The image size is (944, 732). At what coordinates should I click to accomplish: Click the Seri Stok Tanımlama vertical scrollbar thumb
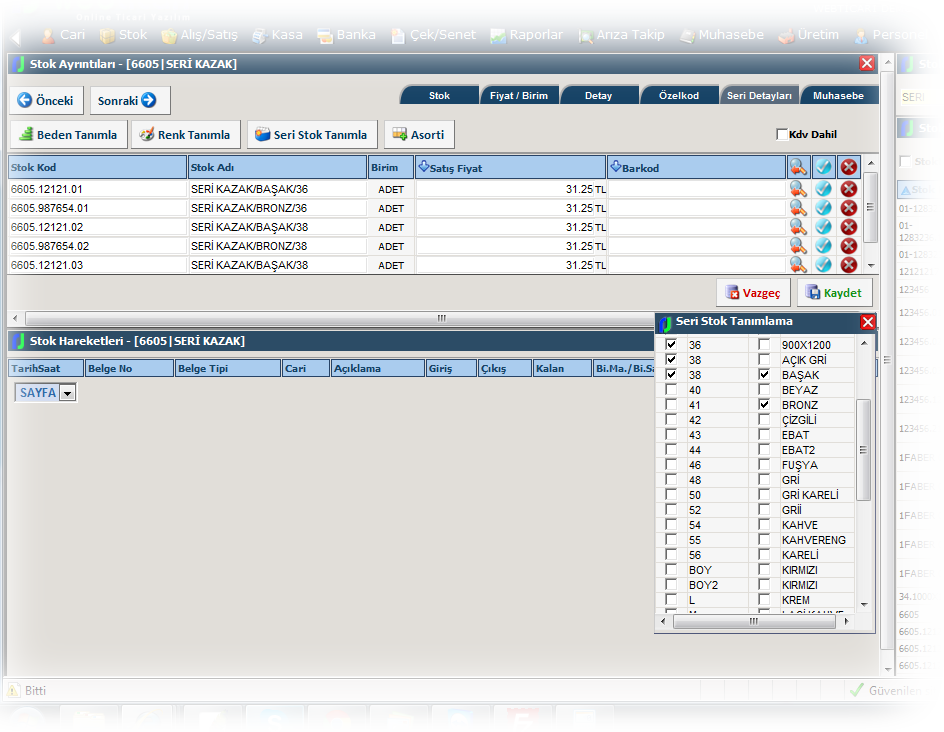click(863, 450)
